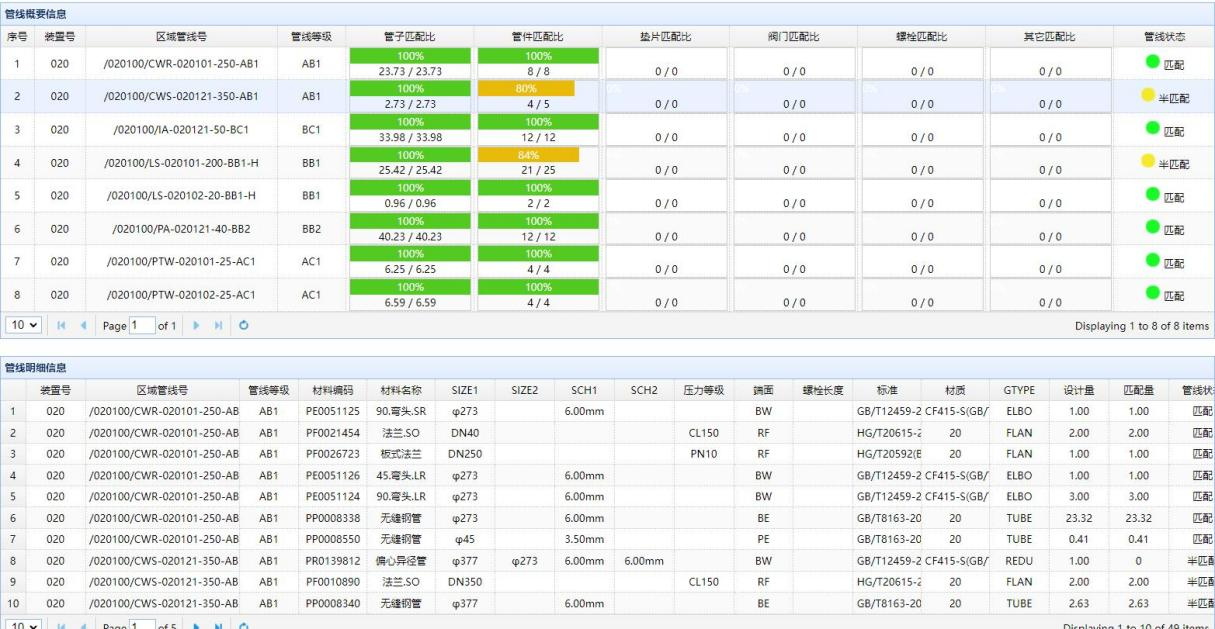The image size is (1215, 629).
Task: Click the 84% fitting match progress bar
Action: [528, 155]
